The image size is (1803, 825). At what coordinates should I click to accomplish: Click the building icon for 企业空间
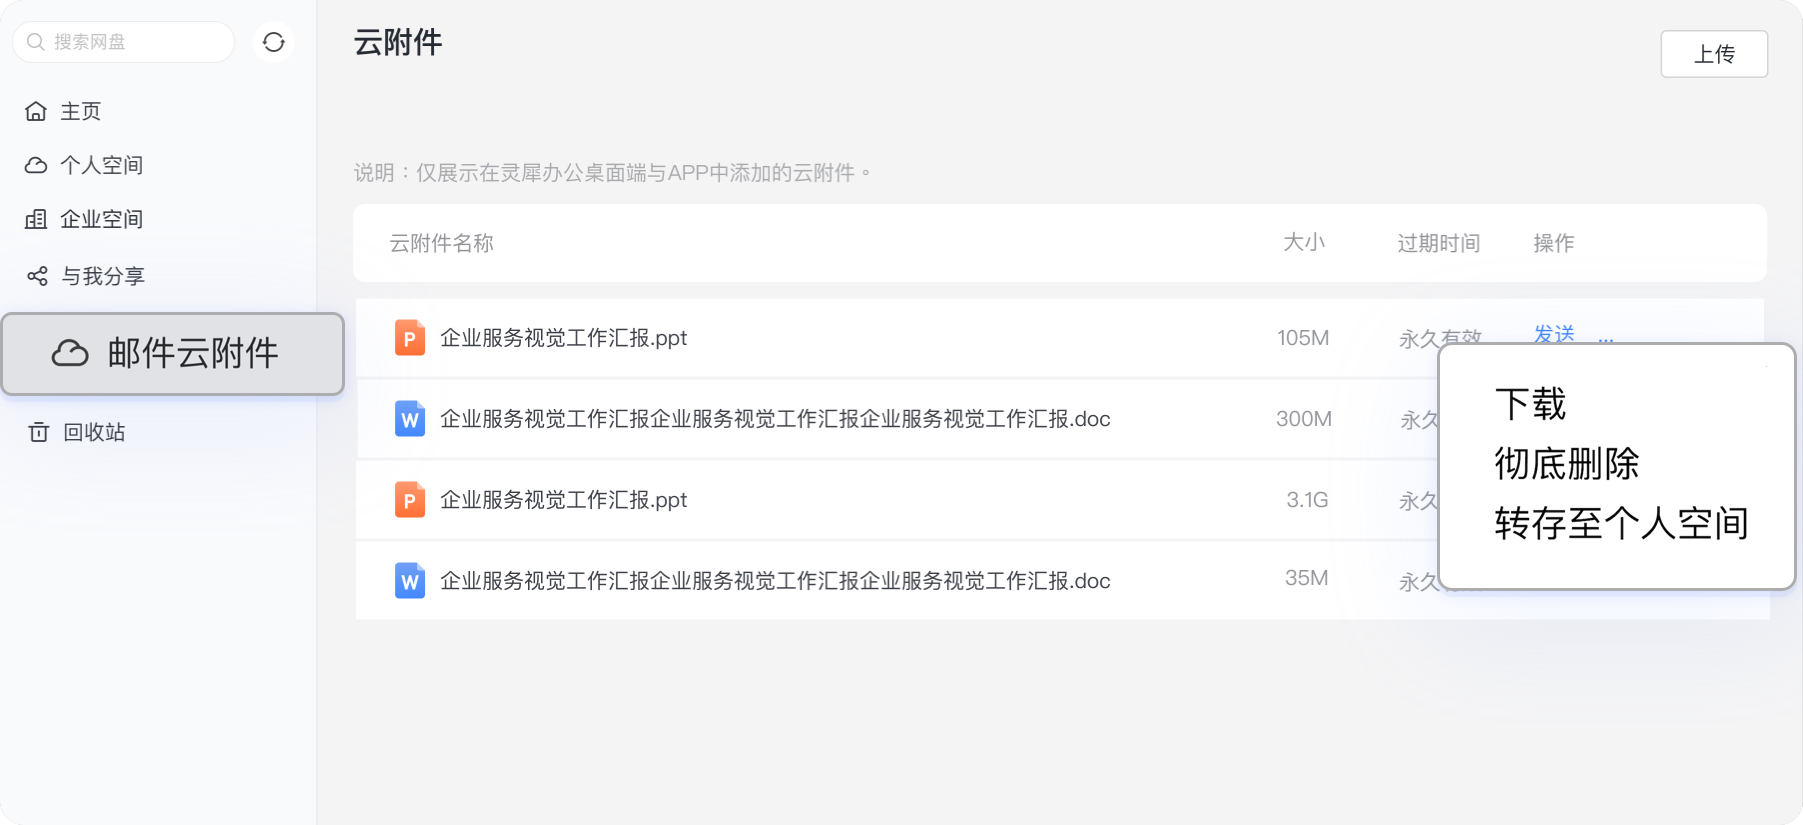(36, 219)
